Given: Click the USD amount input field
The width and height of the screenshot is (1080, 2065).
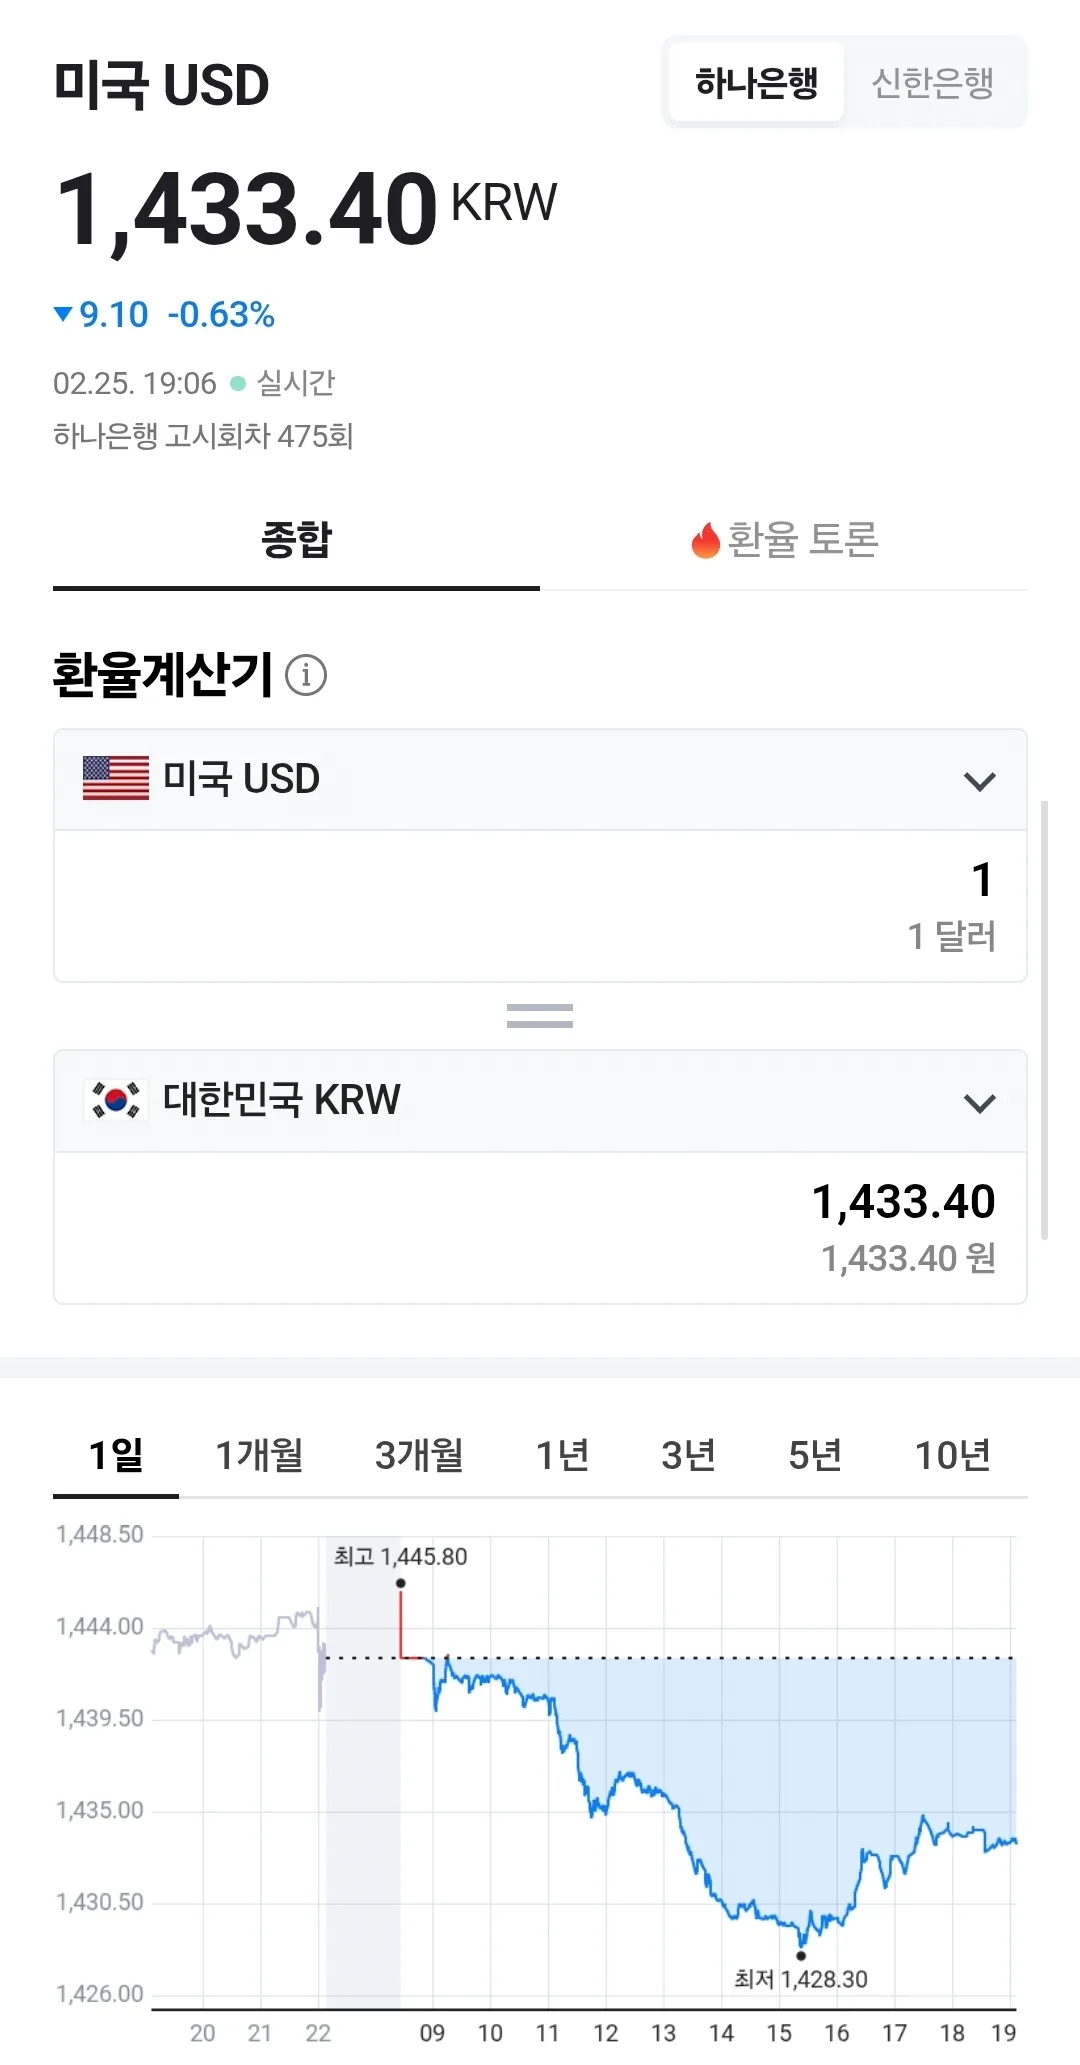Looking at the screenshot, I should 540,906.
